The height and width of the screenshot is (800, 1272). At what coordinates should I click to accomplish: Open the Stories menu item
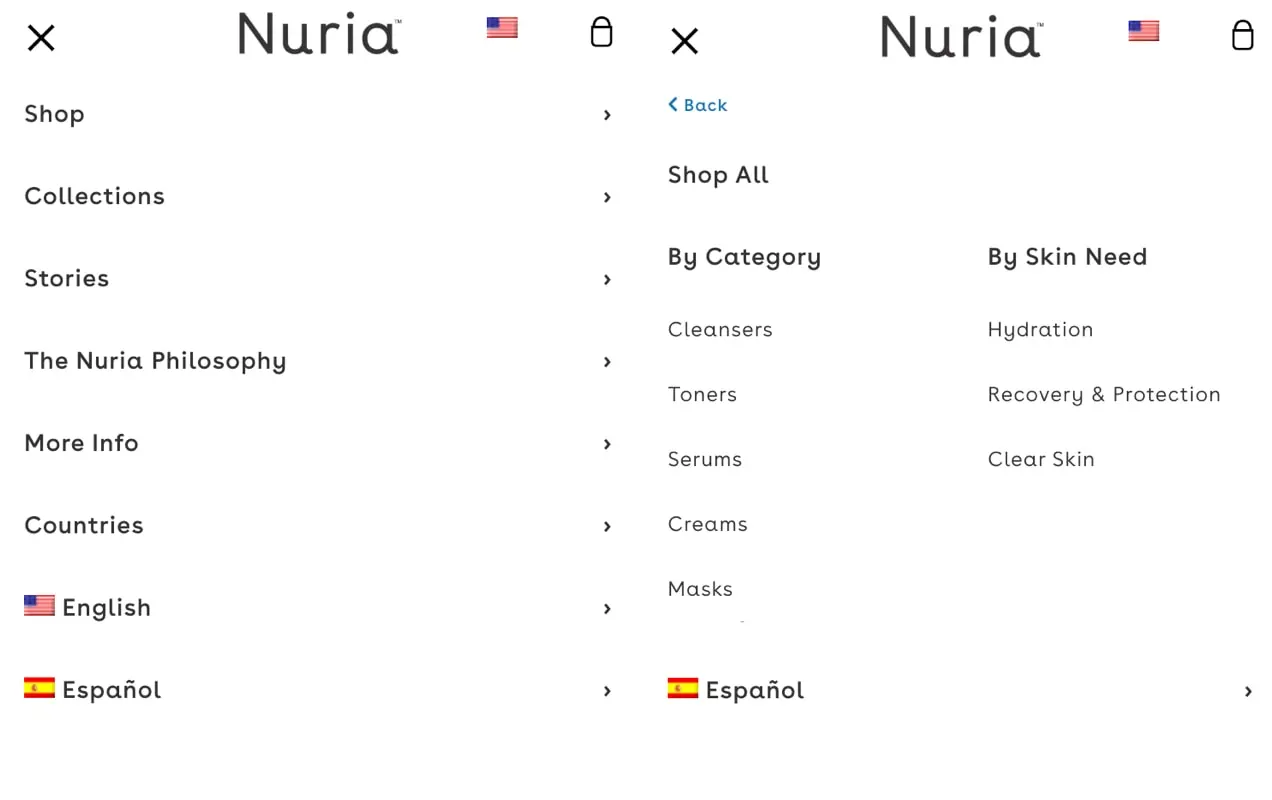[318, 279]
